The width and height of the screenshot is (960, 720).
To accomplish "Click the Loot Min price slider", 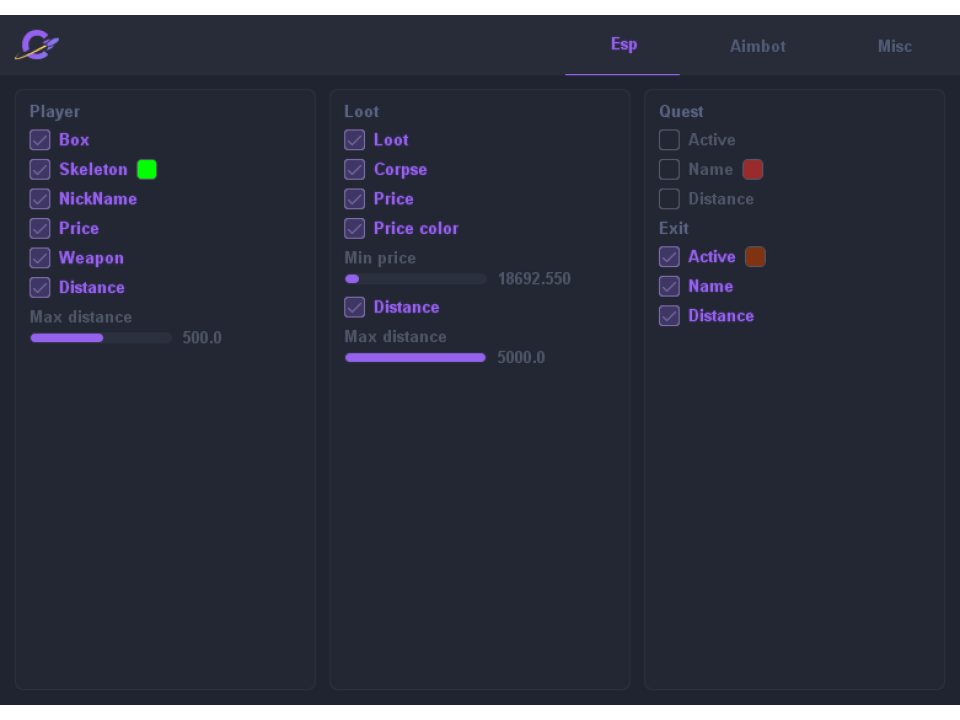I will 416,279.
